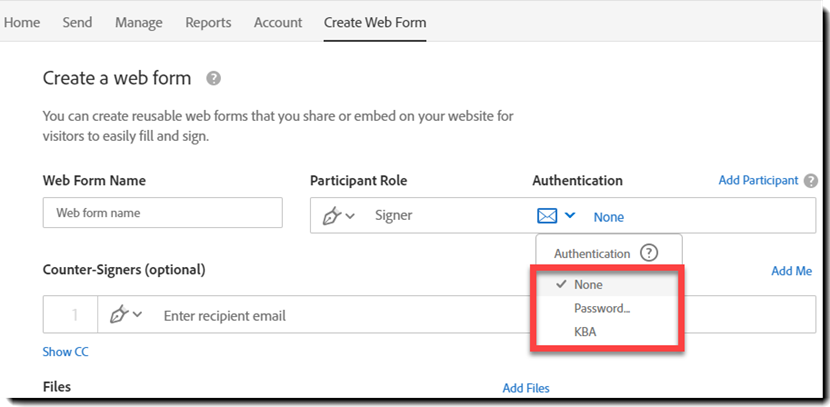Open the counter-signer role chevron dropdown

[137, 315]
